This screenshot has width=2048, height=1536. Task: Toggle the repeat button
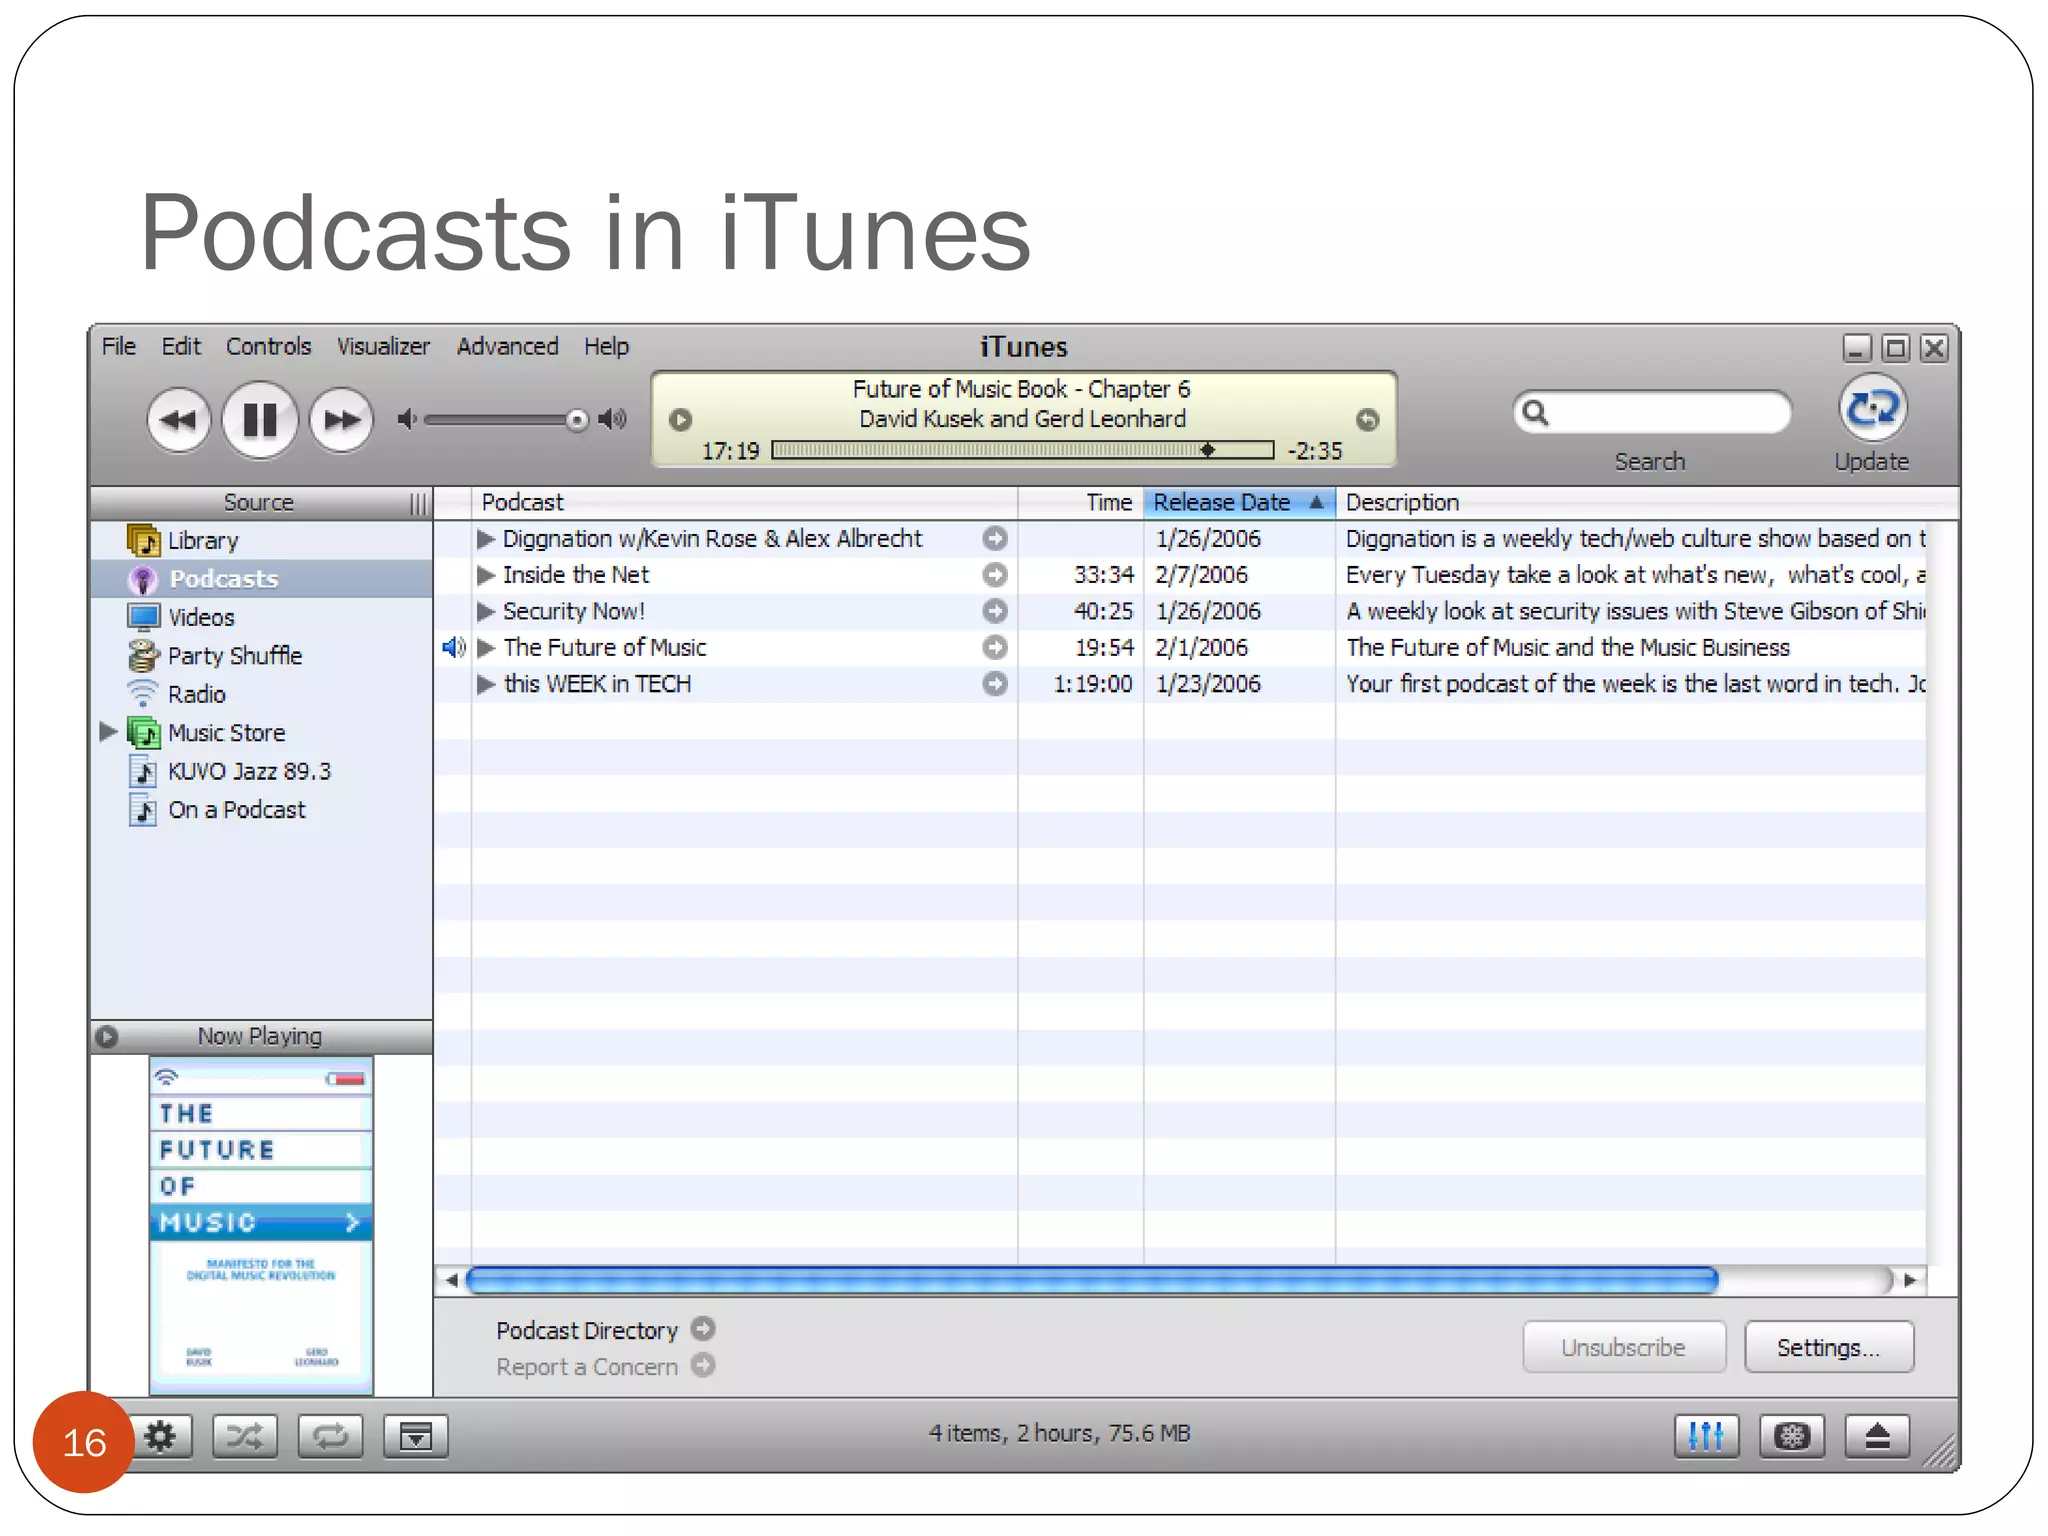pyautogui.click(x=330, y=1437)
